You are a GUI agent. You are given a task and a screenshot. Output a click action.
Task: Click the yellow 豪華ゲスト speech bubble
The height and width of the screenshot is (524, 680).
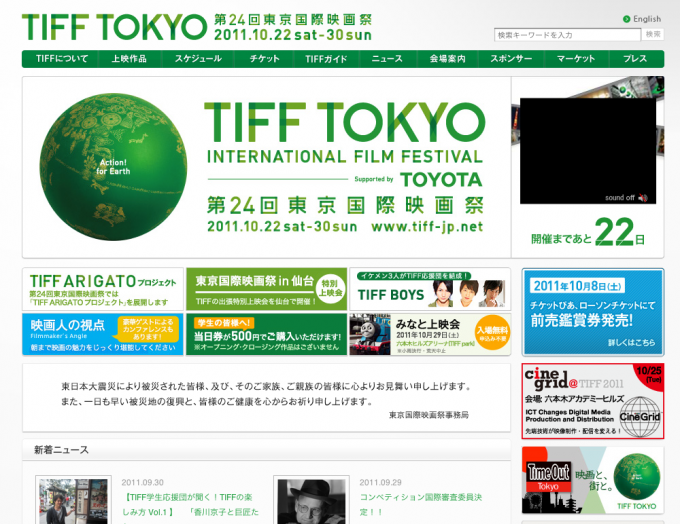point(146,329)
